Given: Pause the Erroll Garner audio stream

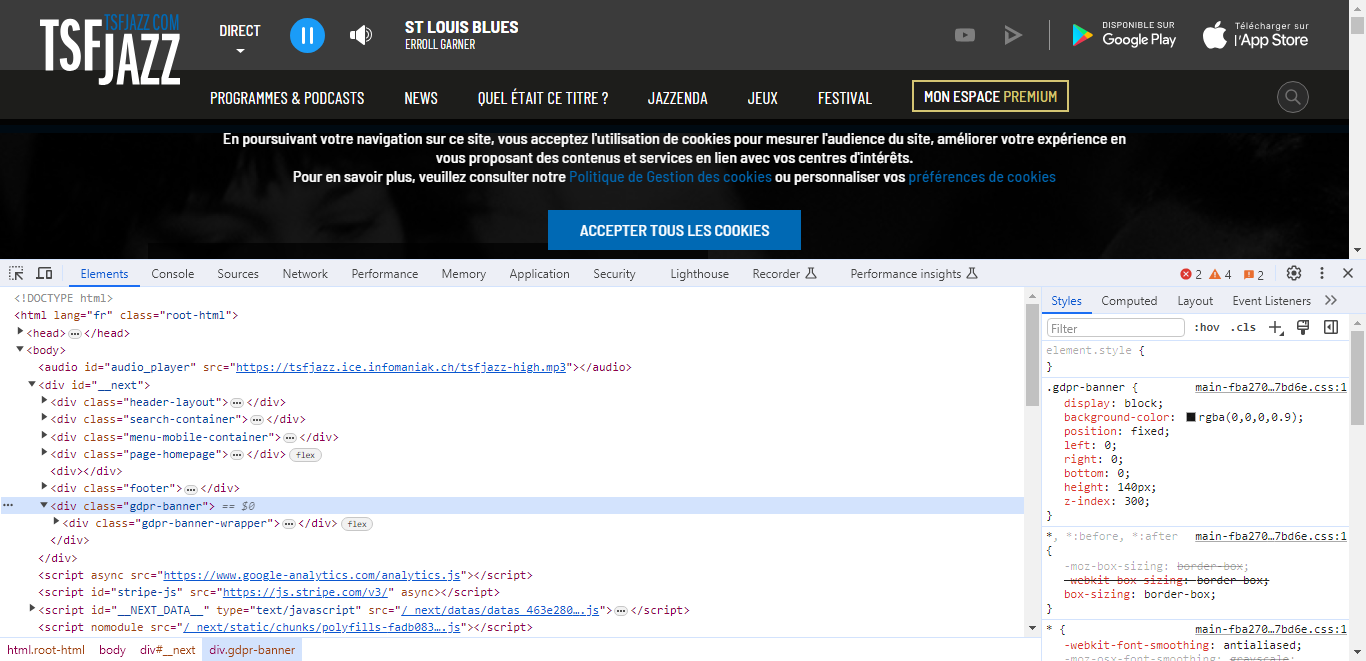Looking at the screenshot, I should coord(307,34).
